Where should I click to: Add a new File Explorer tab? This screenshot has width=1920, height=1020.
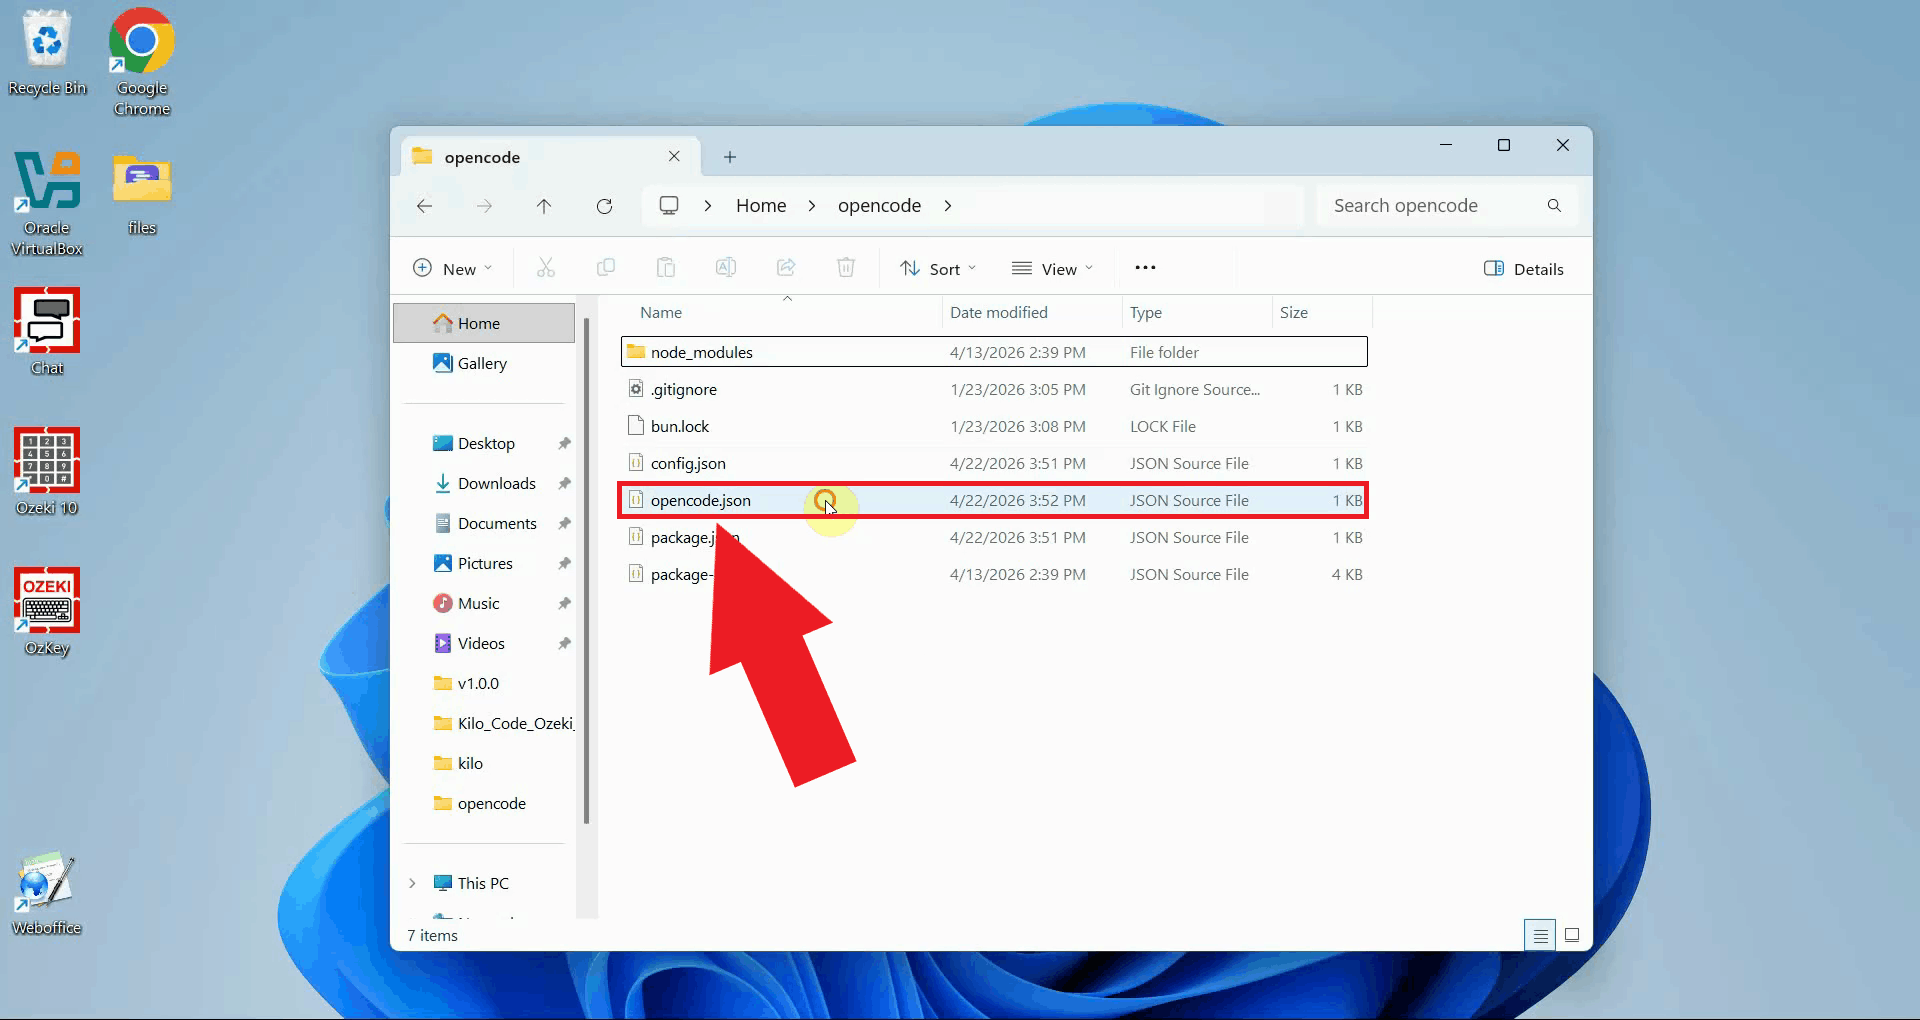[x=730, y=157]
